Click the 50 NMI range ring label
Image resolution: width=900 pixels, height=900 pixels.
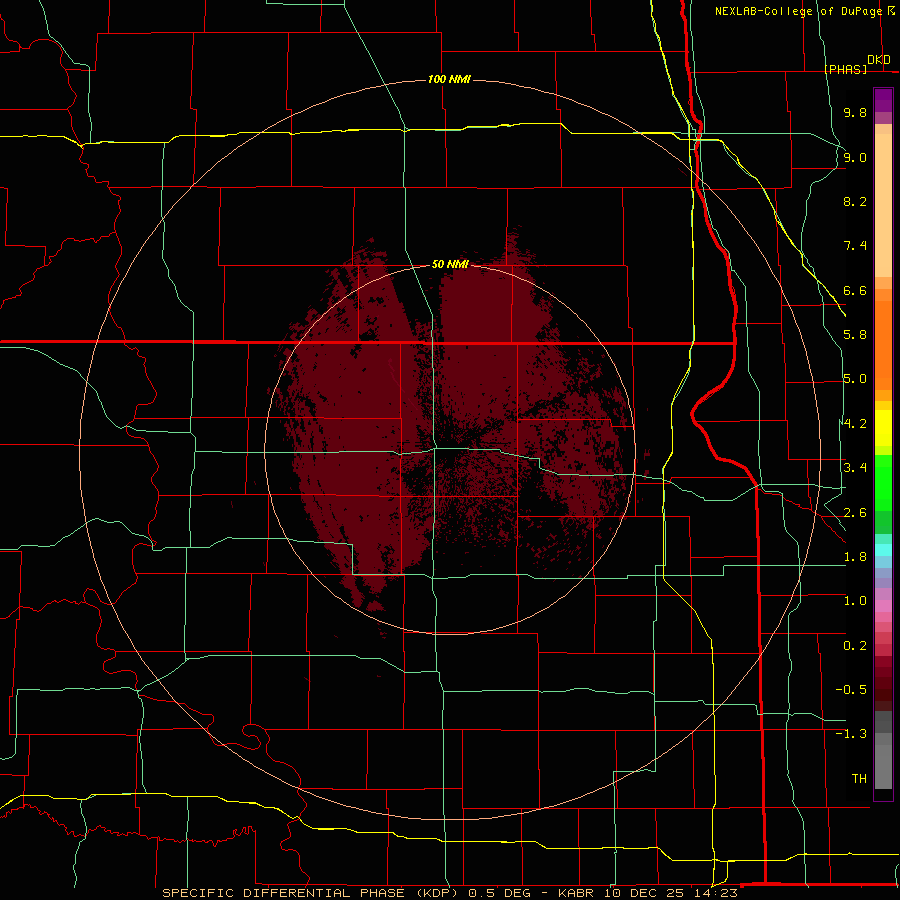(450, 264)
